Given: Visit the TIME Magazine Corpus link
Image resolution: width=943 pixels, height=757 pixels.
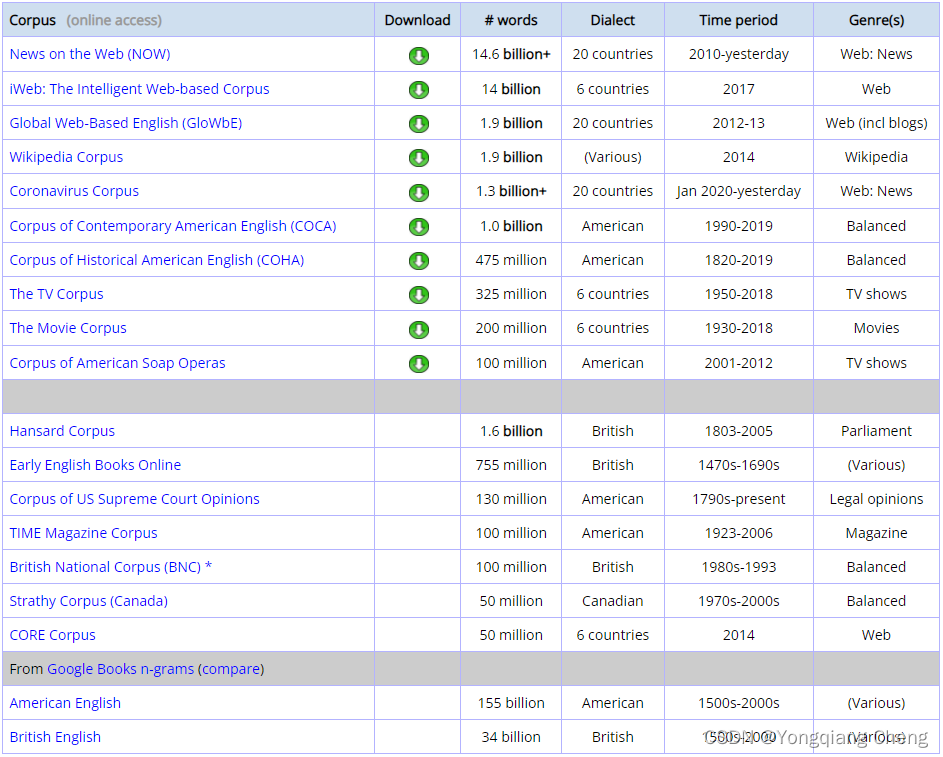Looking at the screenshot, I should tap(84, 533).
